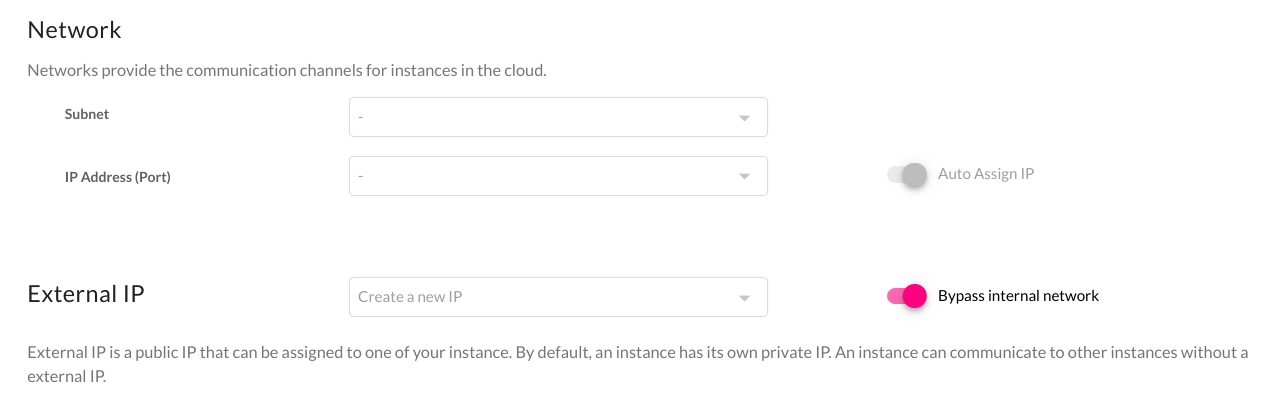Open the External IP dropdown
Image resolution: width=1277 pixels, height=417 pixels.
(558, 297)
